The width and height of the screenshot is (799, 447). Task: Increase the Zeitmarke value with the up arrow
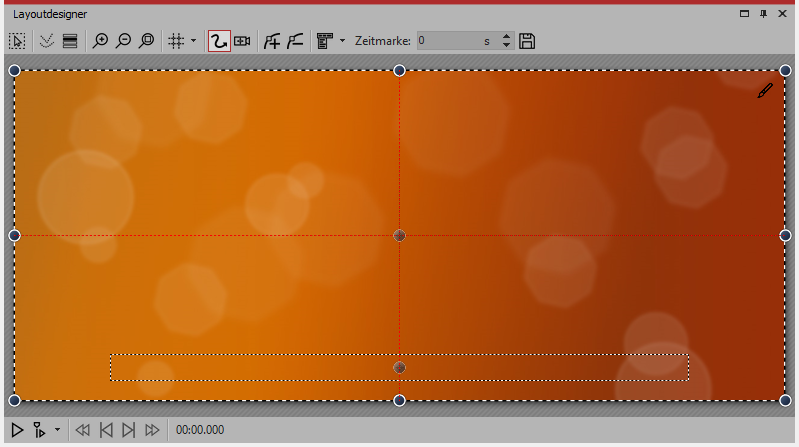[x=506, y=37]
